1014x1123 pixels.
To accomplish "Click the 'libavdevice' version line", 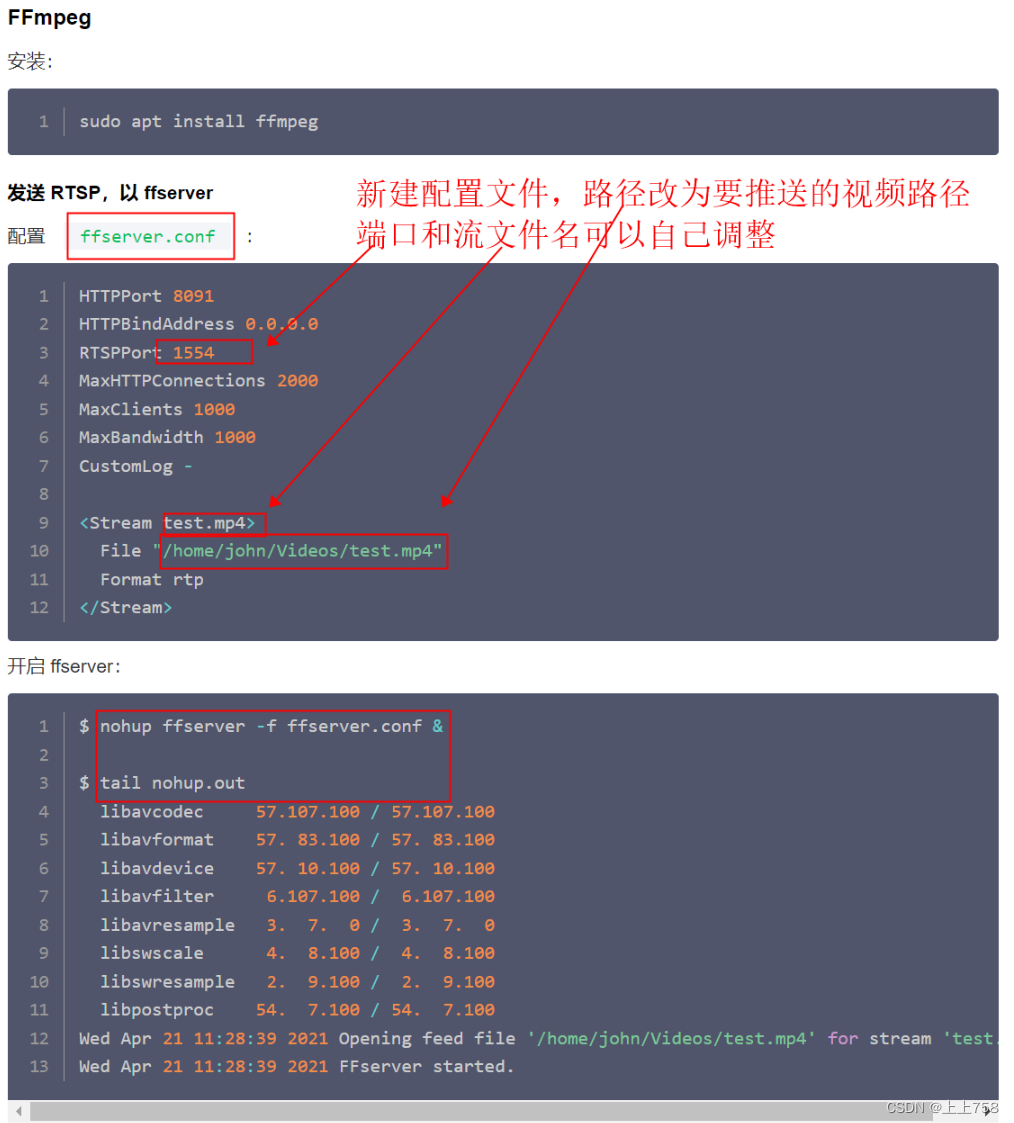I will click(297, 868).
